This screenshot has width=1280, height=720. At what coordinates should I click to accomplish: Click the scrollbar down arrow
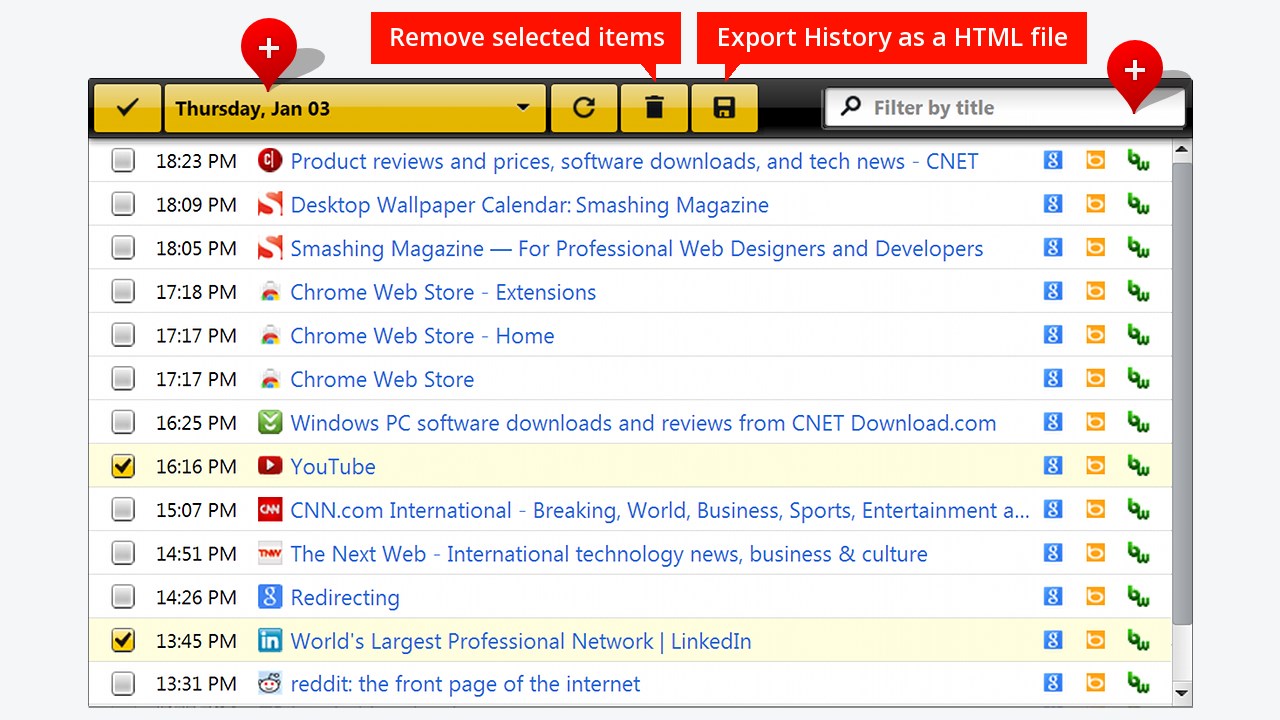tap(1182, 692)
